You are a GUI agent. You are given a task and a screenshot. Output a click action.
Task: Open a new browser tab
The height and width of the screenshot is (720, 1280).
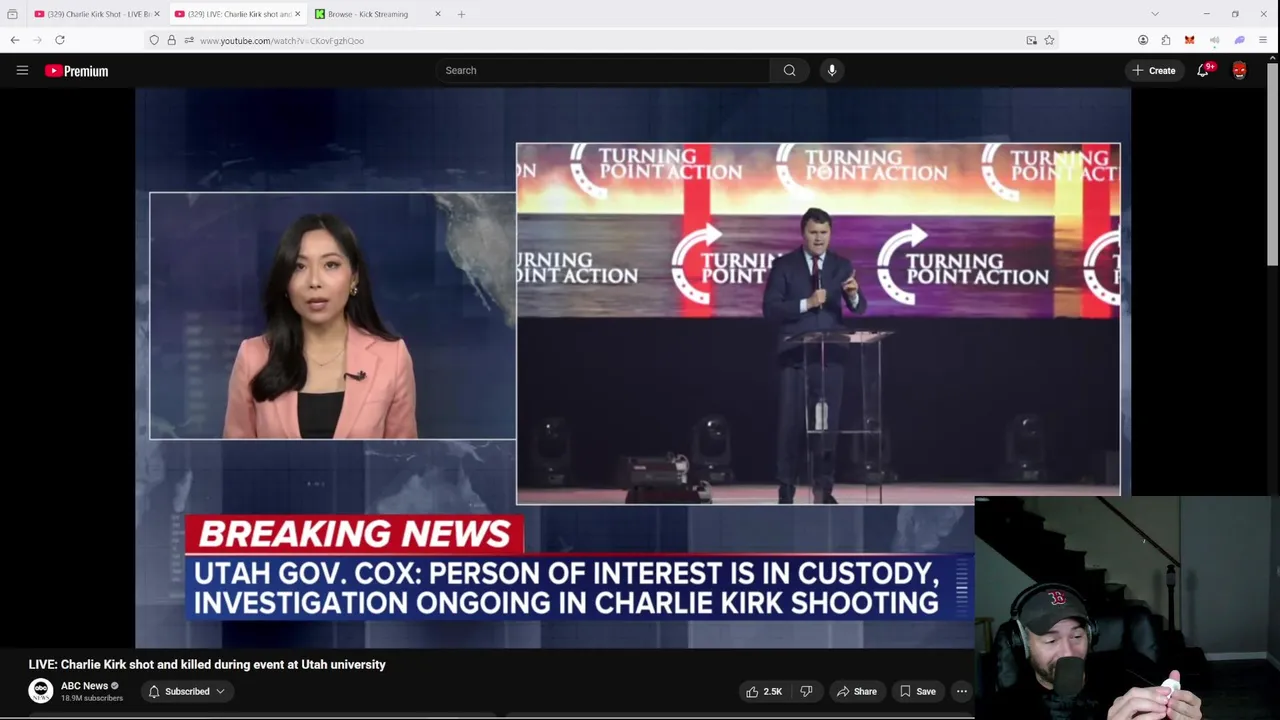click(461, 14)
